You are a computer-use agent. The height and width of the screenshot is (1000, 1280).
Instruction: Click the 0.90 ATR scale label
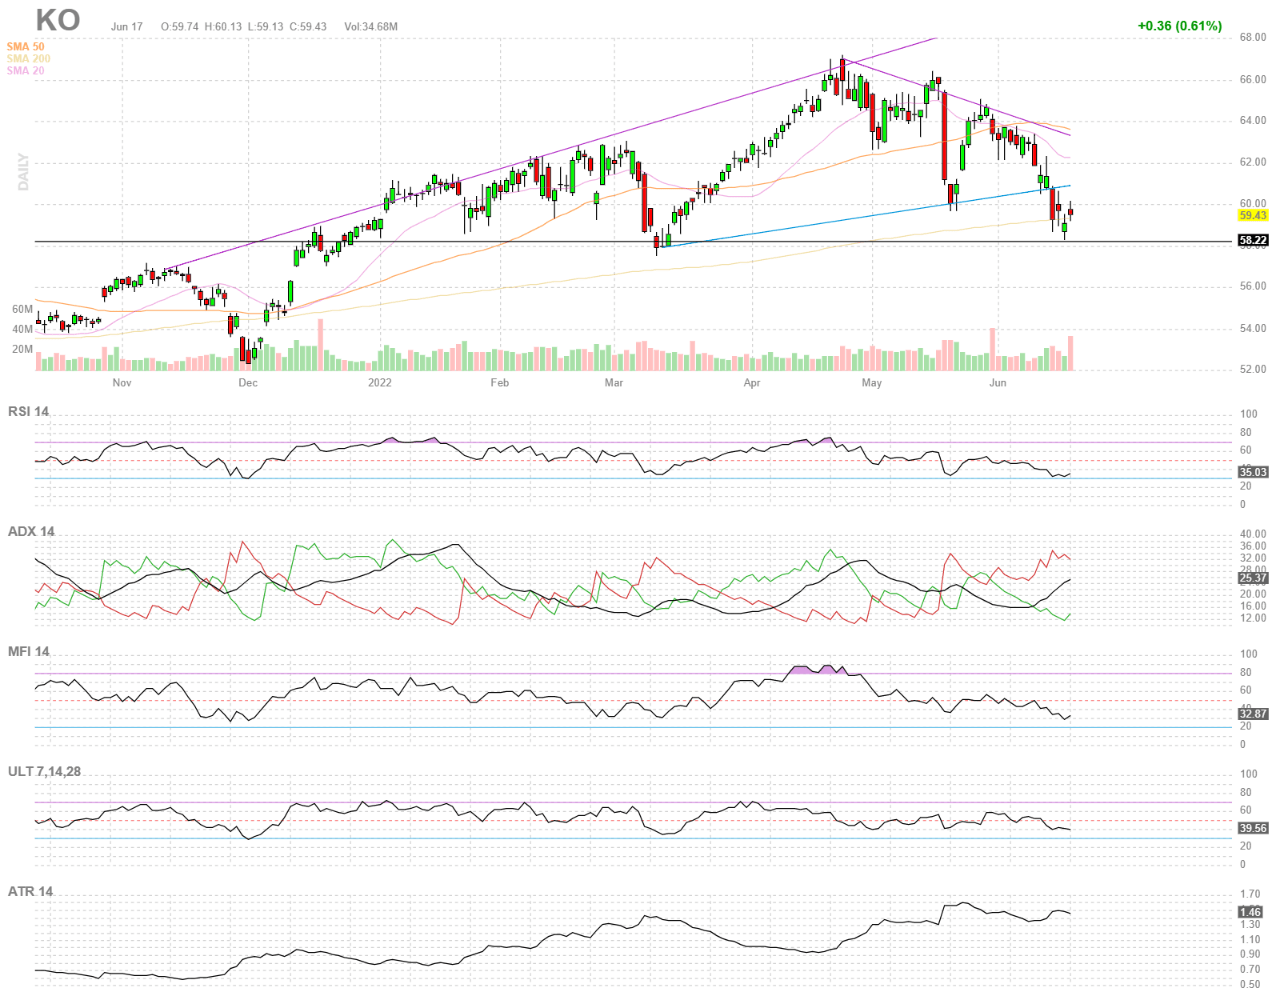(x=1250, y=955)
